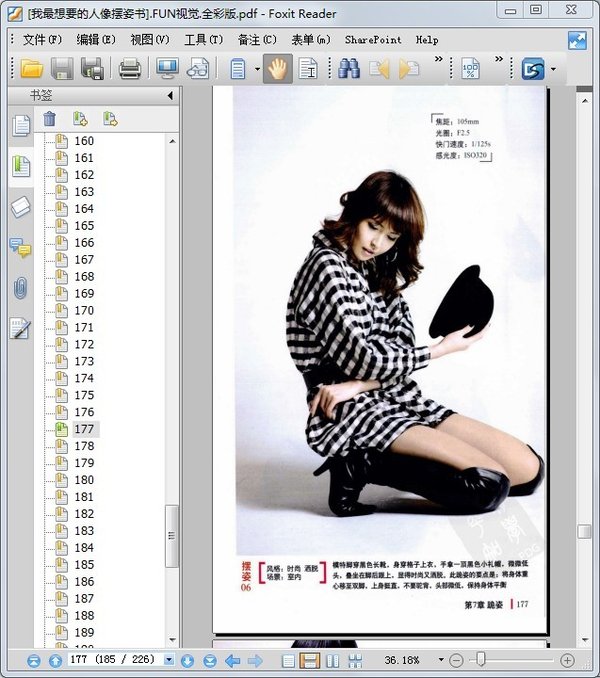Click the zoom in plus button
This screenshot has height=678, width=600.
[568, 661]
